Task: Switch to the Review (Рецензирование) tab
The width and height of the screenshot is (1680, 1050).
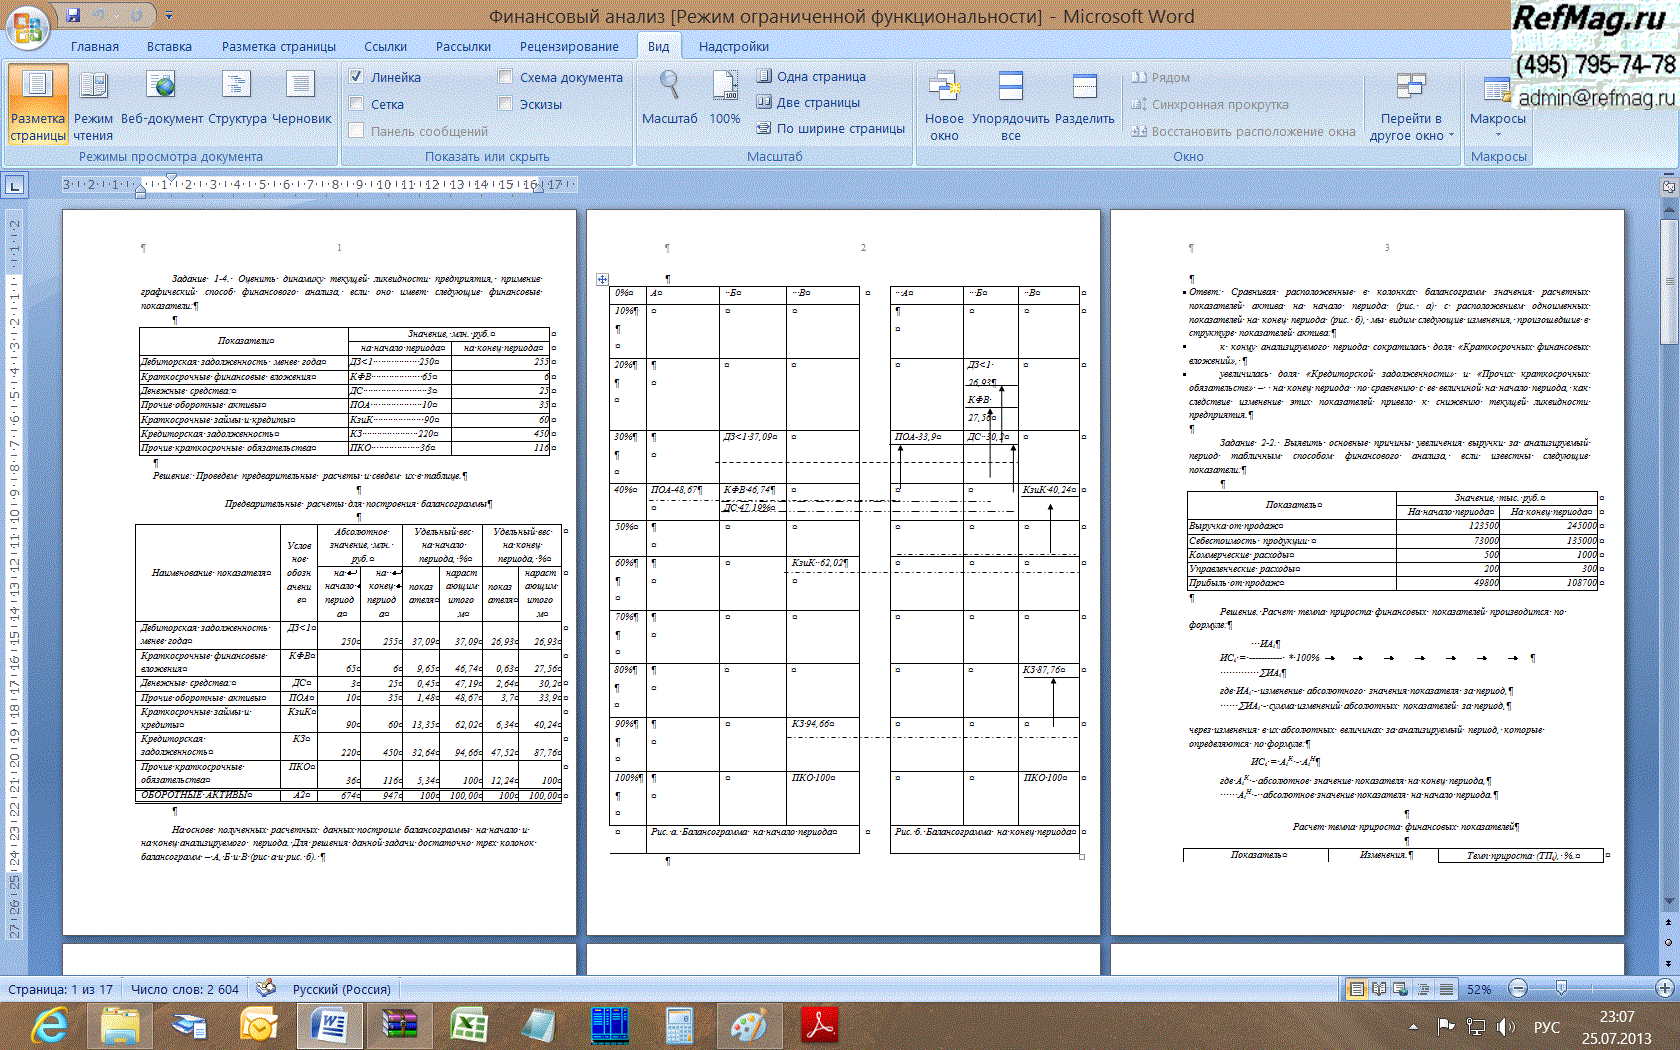Action: [x=568, y=46]
